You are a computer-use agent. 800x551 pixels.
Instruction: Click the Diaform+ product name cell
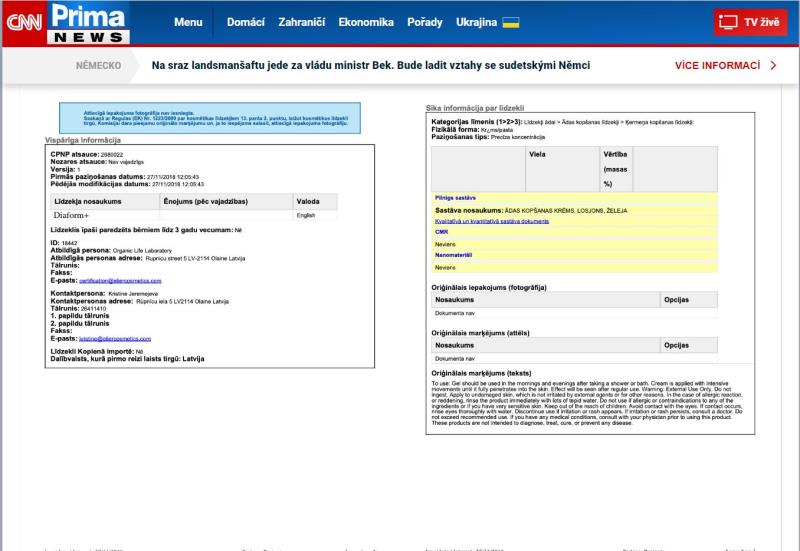pyautogui.click(x=105, y=215)
